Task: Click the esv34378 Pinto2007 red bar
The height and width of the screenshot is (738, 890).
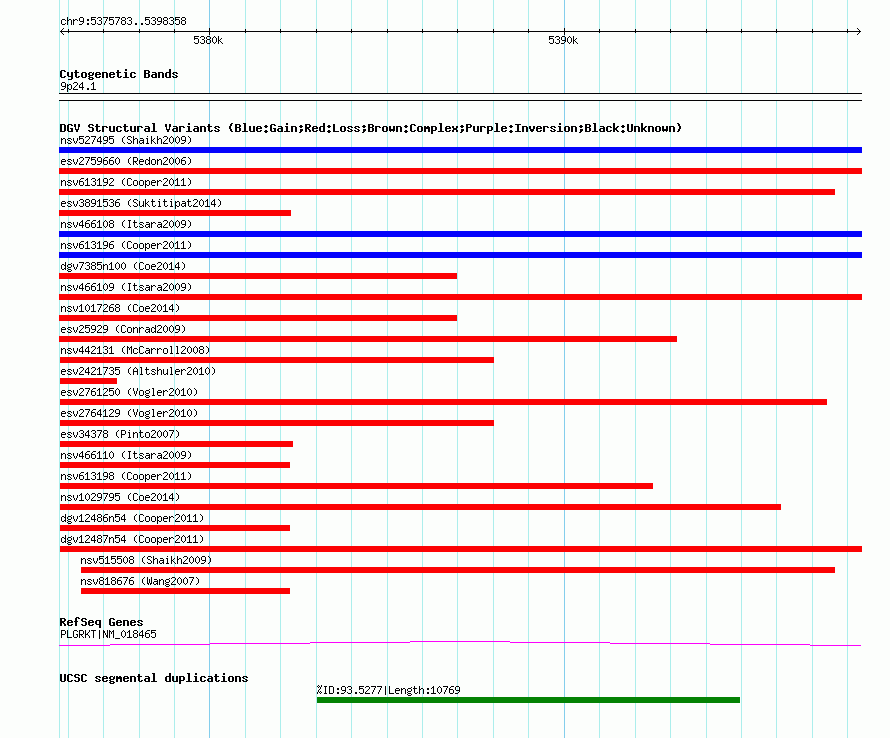Action: coord(176,444)
